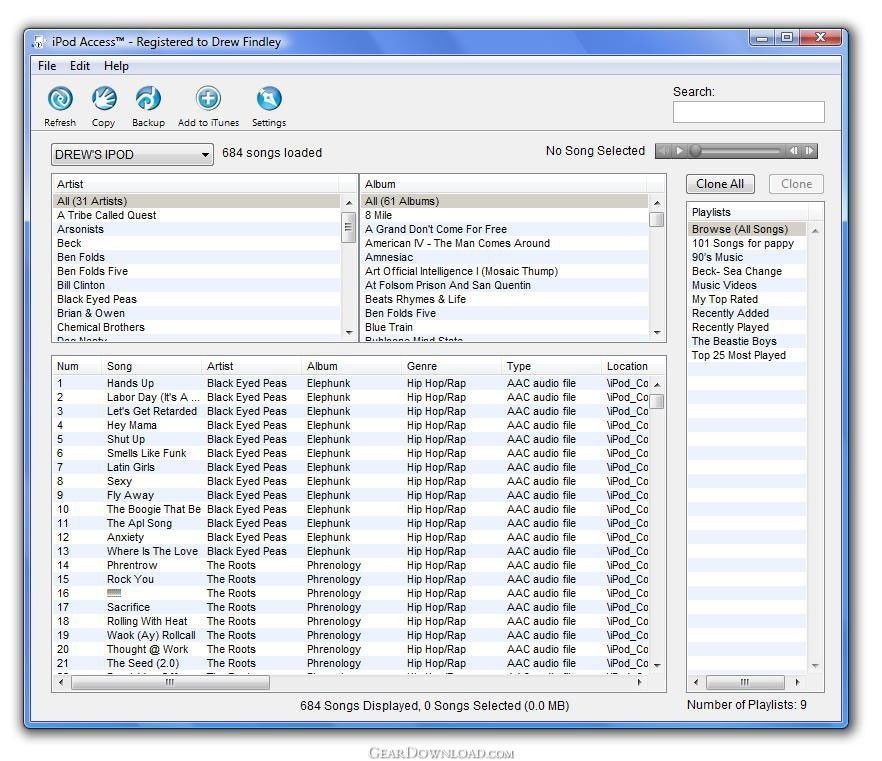Screen dimensions: 882x761
Task: Click the volume speaker icon
Action: (x=664, y=151)
